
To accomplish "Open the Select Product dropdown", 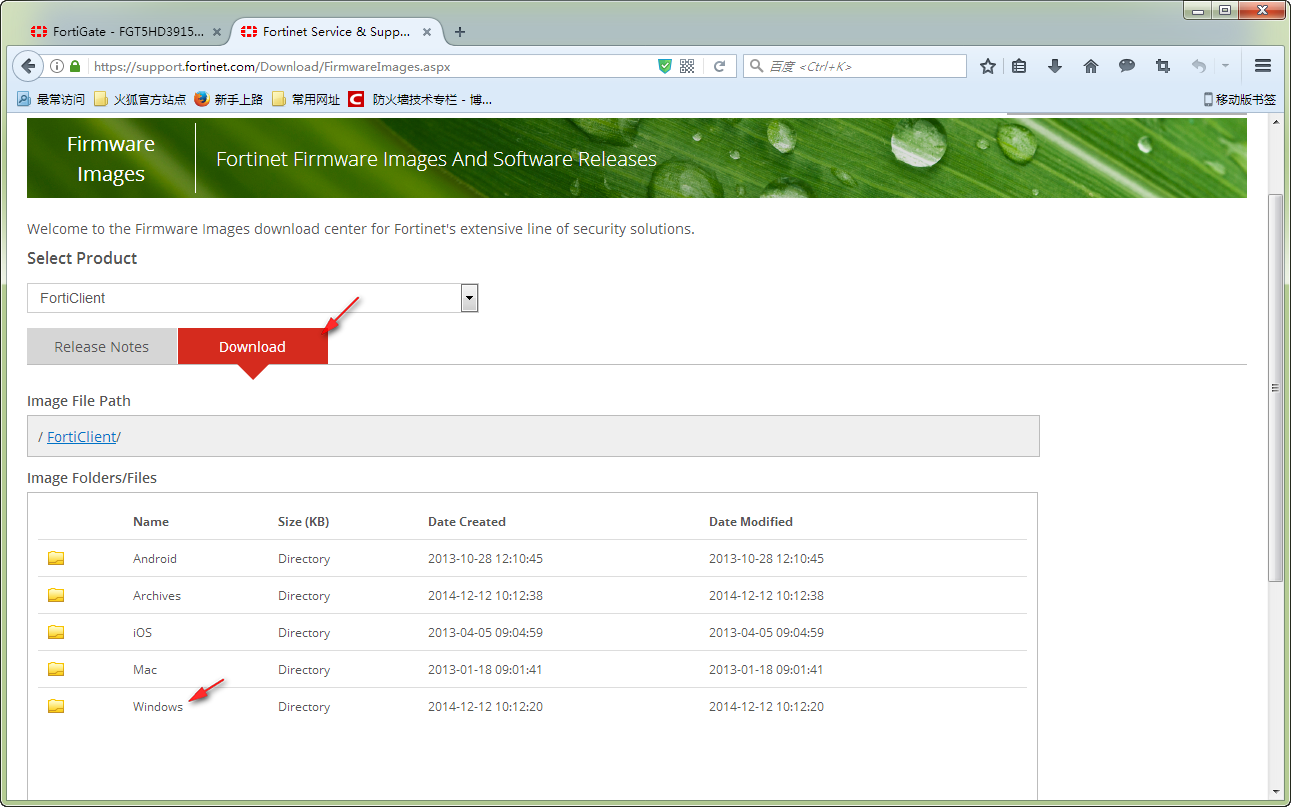I will click(x=253, y=298).
